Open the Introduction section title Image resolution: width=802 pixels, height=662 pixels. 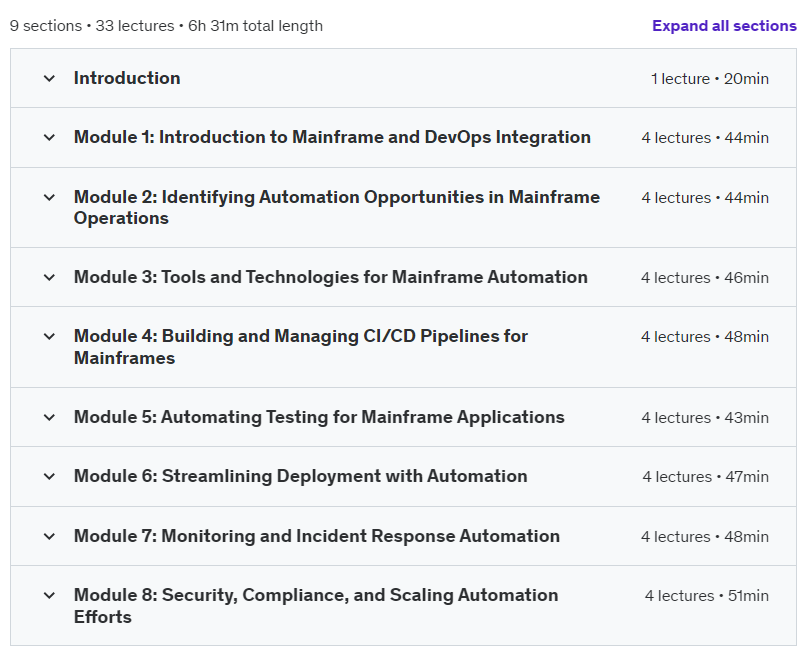pyautogui.click(x=127, y=78)
